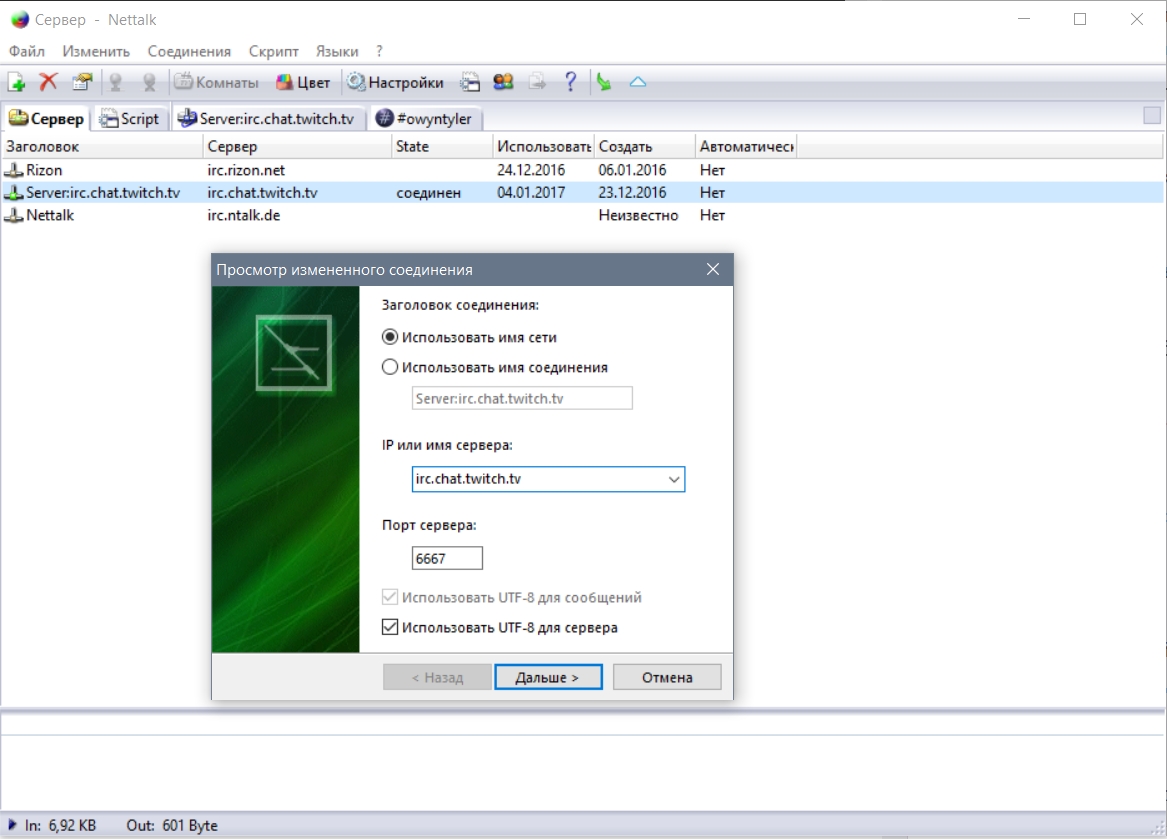Click the Цвет color toolbar button
Screen dimensions: 1167x839
(303, 82)
